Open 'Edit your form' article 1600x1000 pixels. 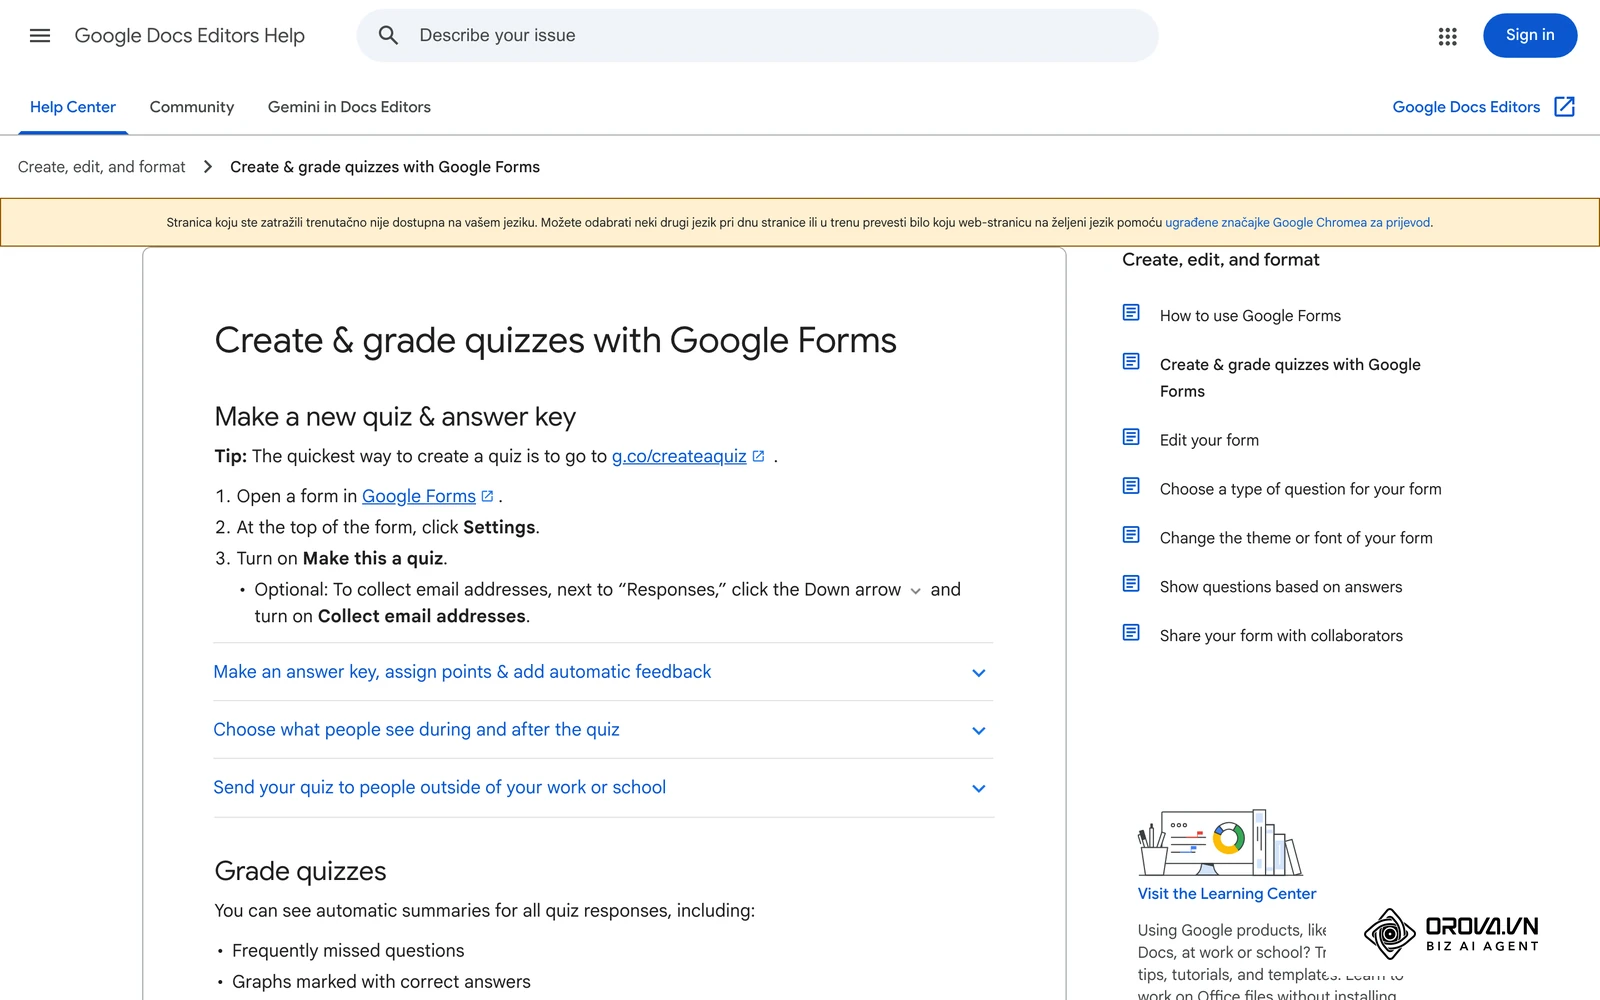coord(1209,440)
